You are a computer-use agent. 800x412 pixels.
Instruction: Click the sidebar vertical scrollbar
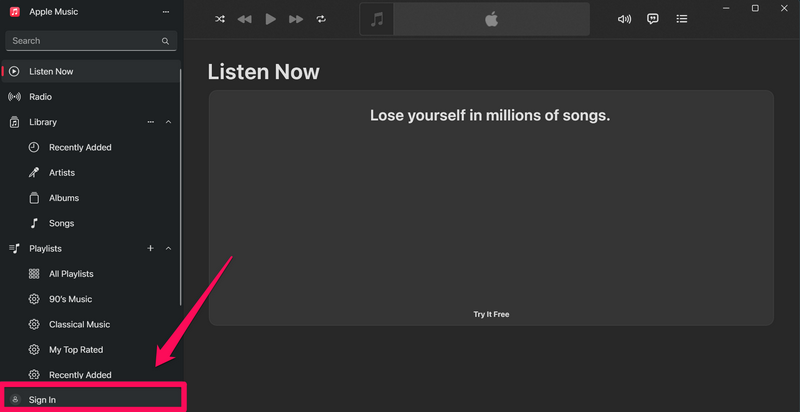click(x=180, y=186)
